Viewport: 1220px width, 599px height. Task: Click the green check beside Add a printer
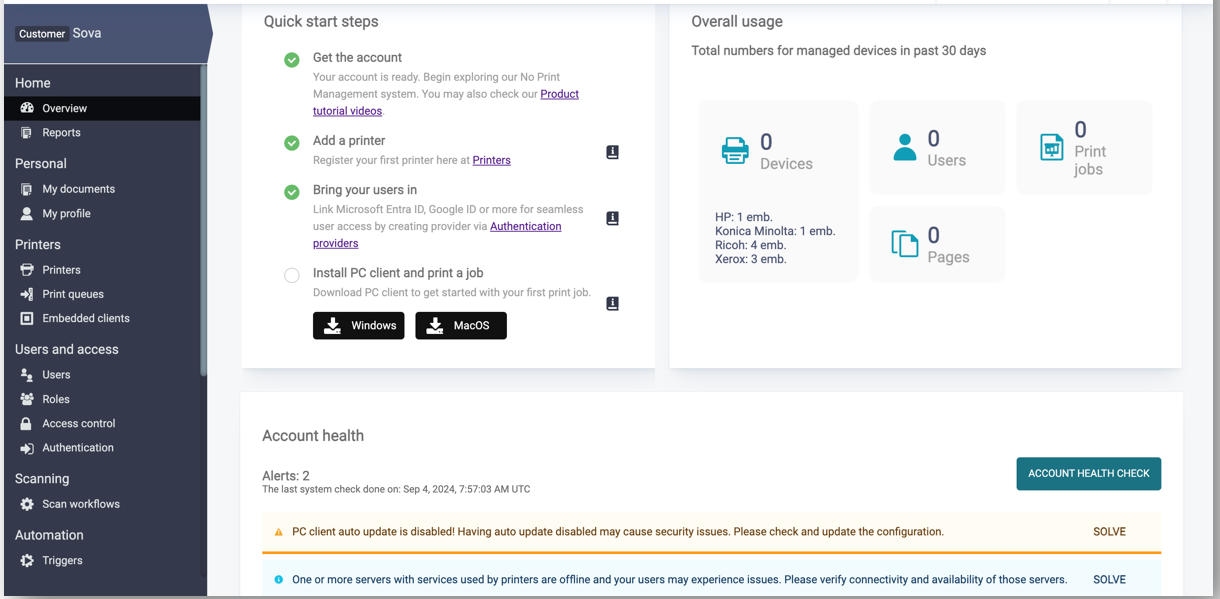point(292,143)
